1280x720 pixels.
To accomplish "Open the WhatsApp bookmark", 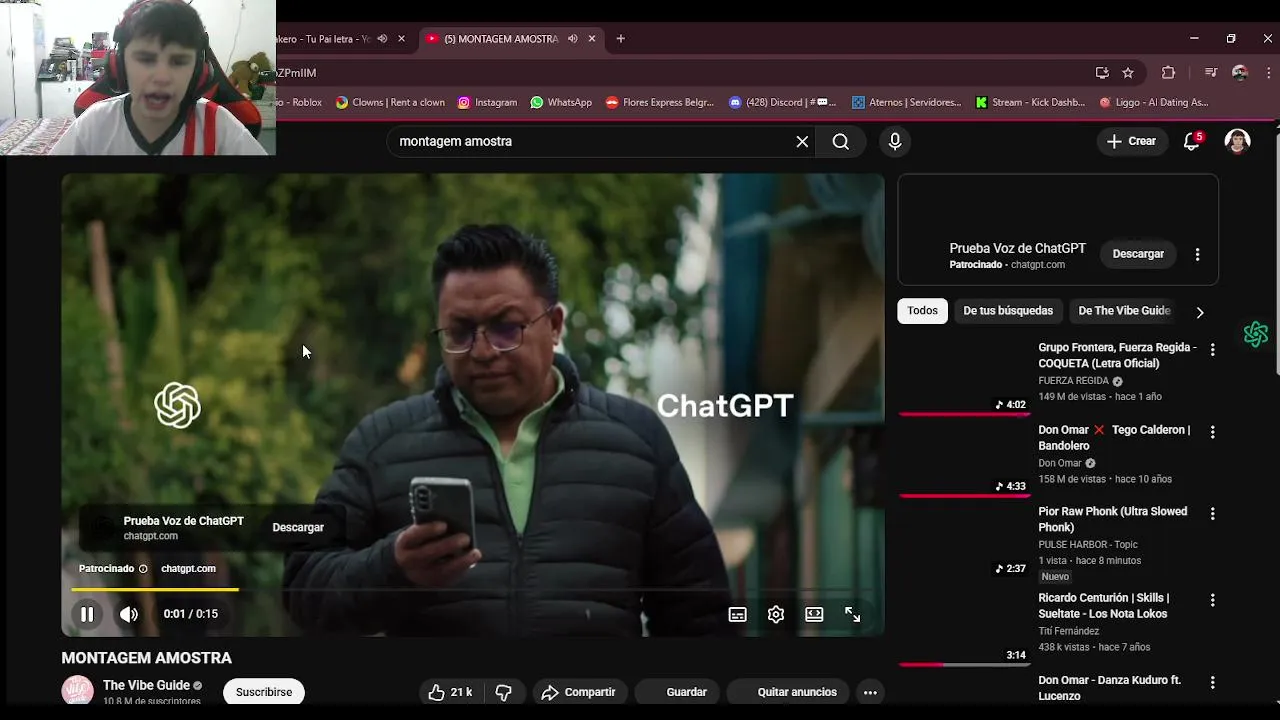I will [561, 102].
